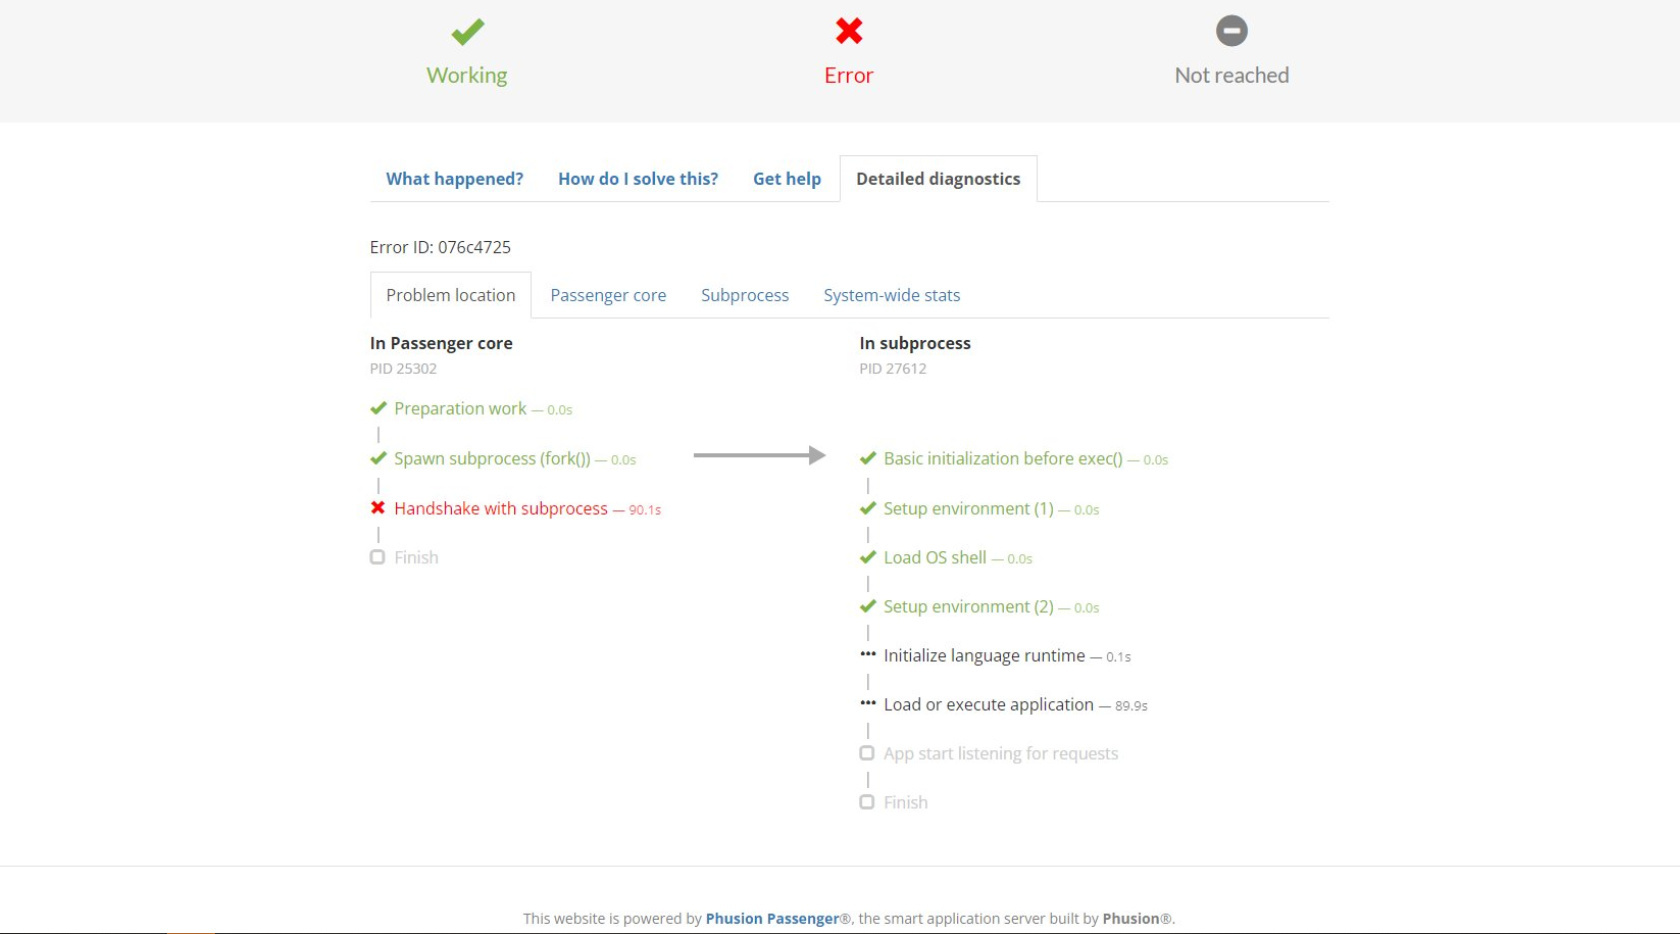This screenshot has height=934, width=1680.
Task: Switch to How do I solve this? tab
Action: [x=638, y=179]
